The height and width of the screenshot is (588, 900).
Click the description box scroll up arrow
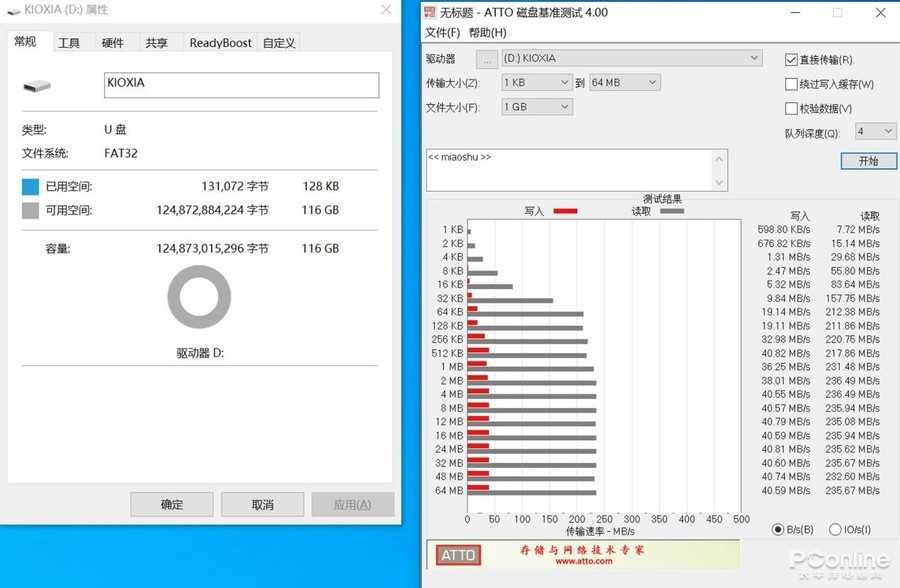point(719,159)
